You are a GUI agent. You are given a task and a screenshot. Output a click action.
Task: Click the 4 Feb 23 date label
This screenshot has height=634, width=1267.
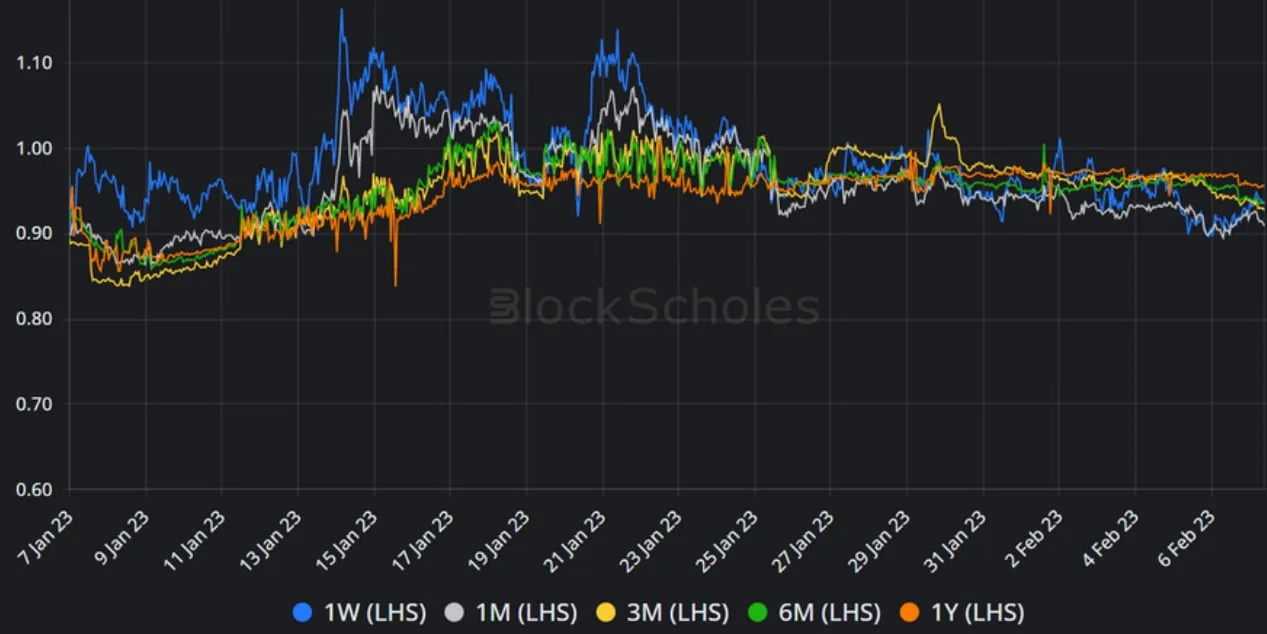[1111, 540]
